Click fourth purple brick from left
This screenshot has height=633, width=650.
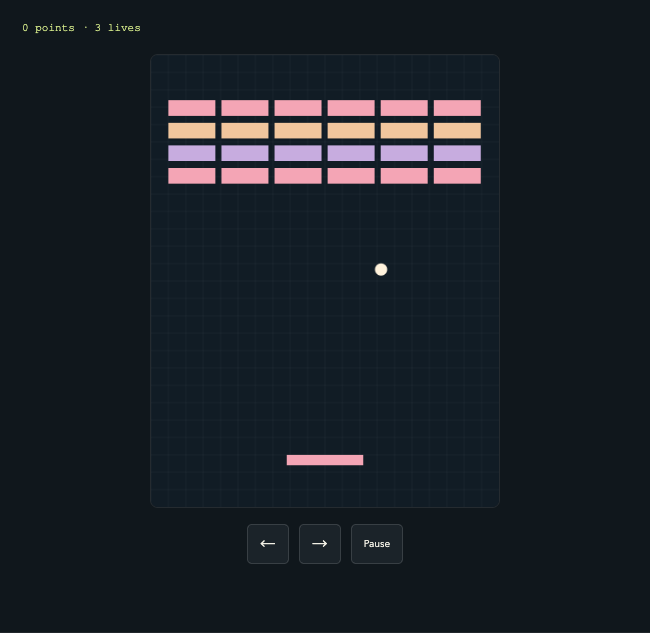coord(351,153)
